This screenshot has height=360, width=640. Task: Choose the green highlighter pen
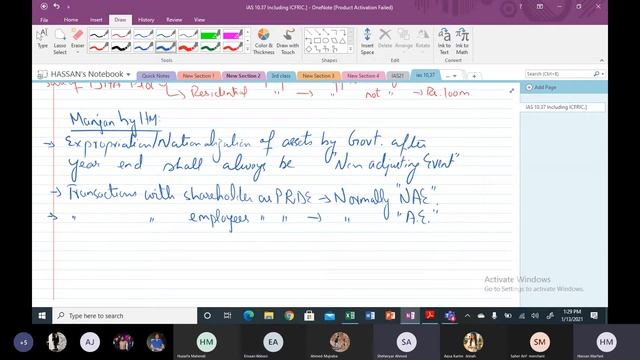click(210, 34)
